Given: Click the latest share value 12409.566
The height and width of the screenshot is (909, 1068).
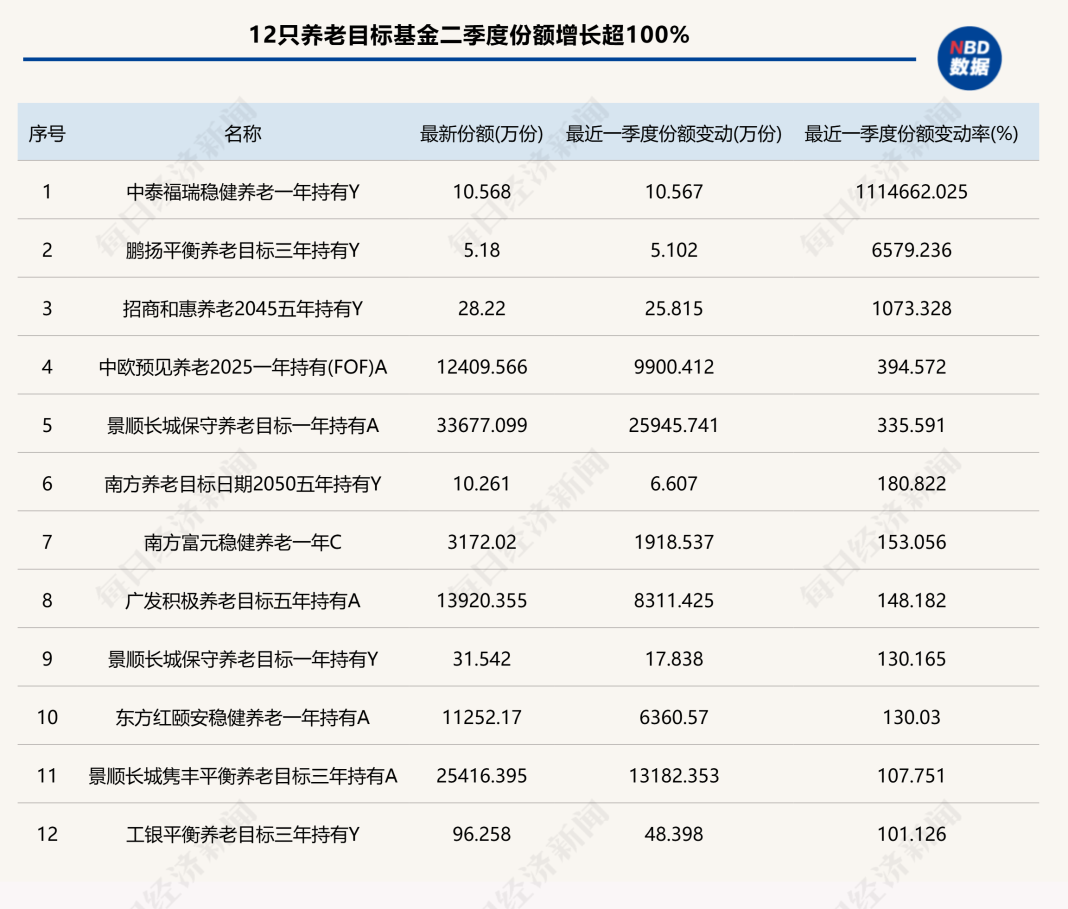Looking at the screenshot, I should (x=482, y=368).
